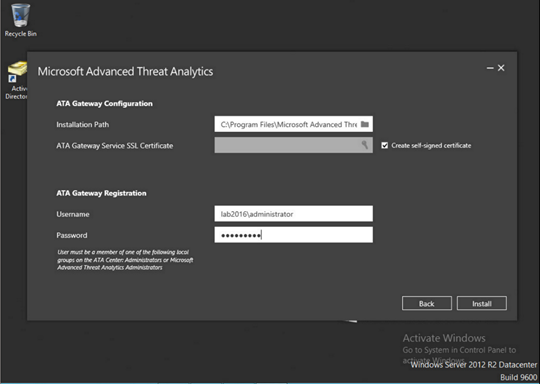Click the 'Windows Server 2012 R2 Datacenter' text
The height and width of the screenshot is (384, 540).
point(474,365)
